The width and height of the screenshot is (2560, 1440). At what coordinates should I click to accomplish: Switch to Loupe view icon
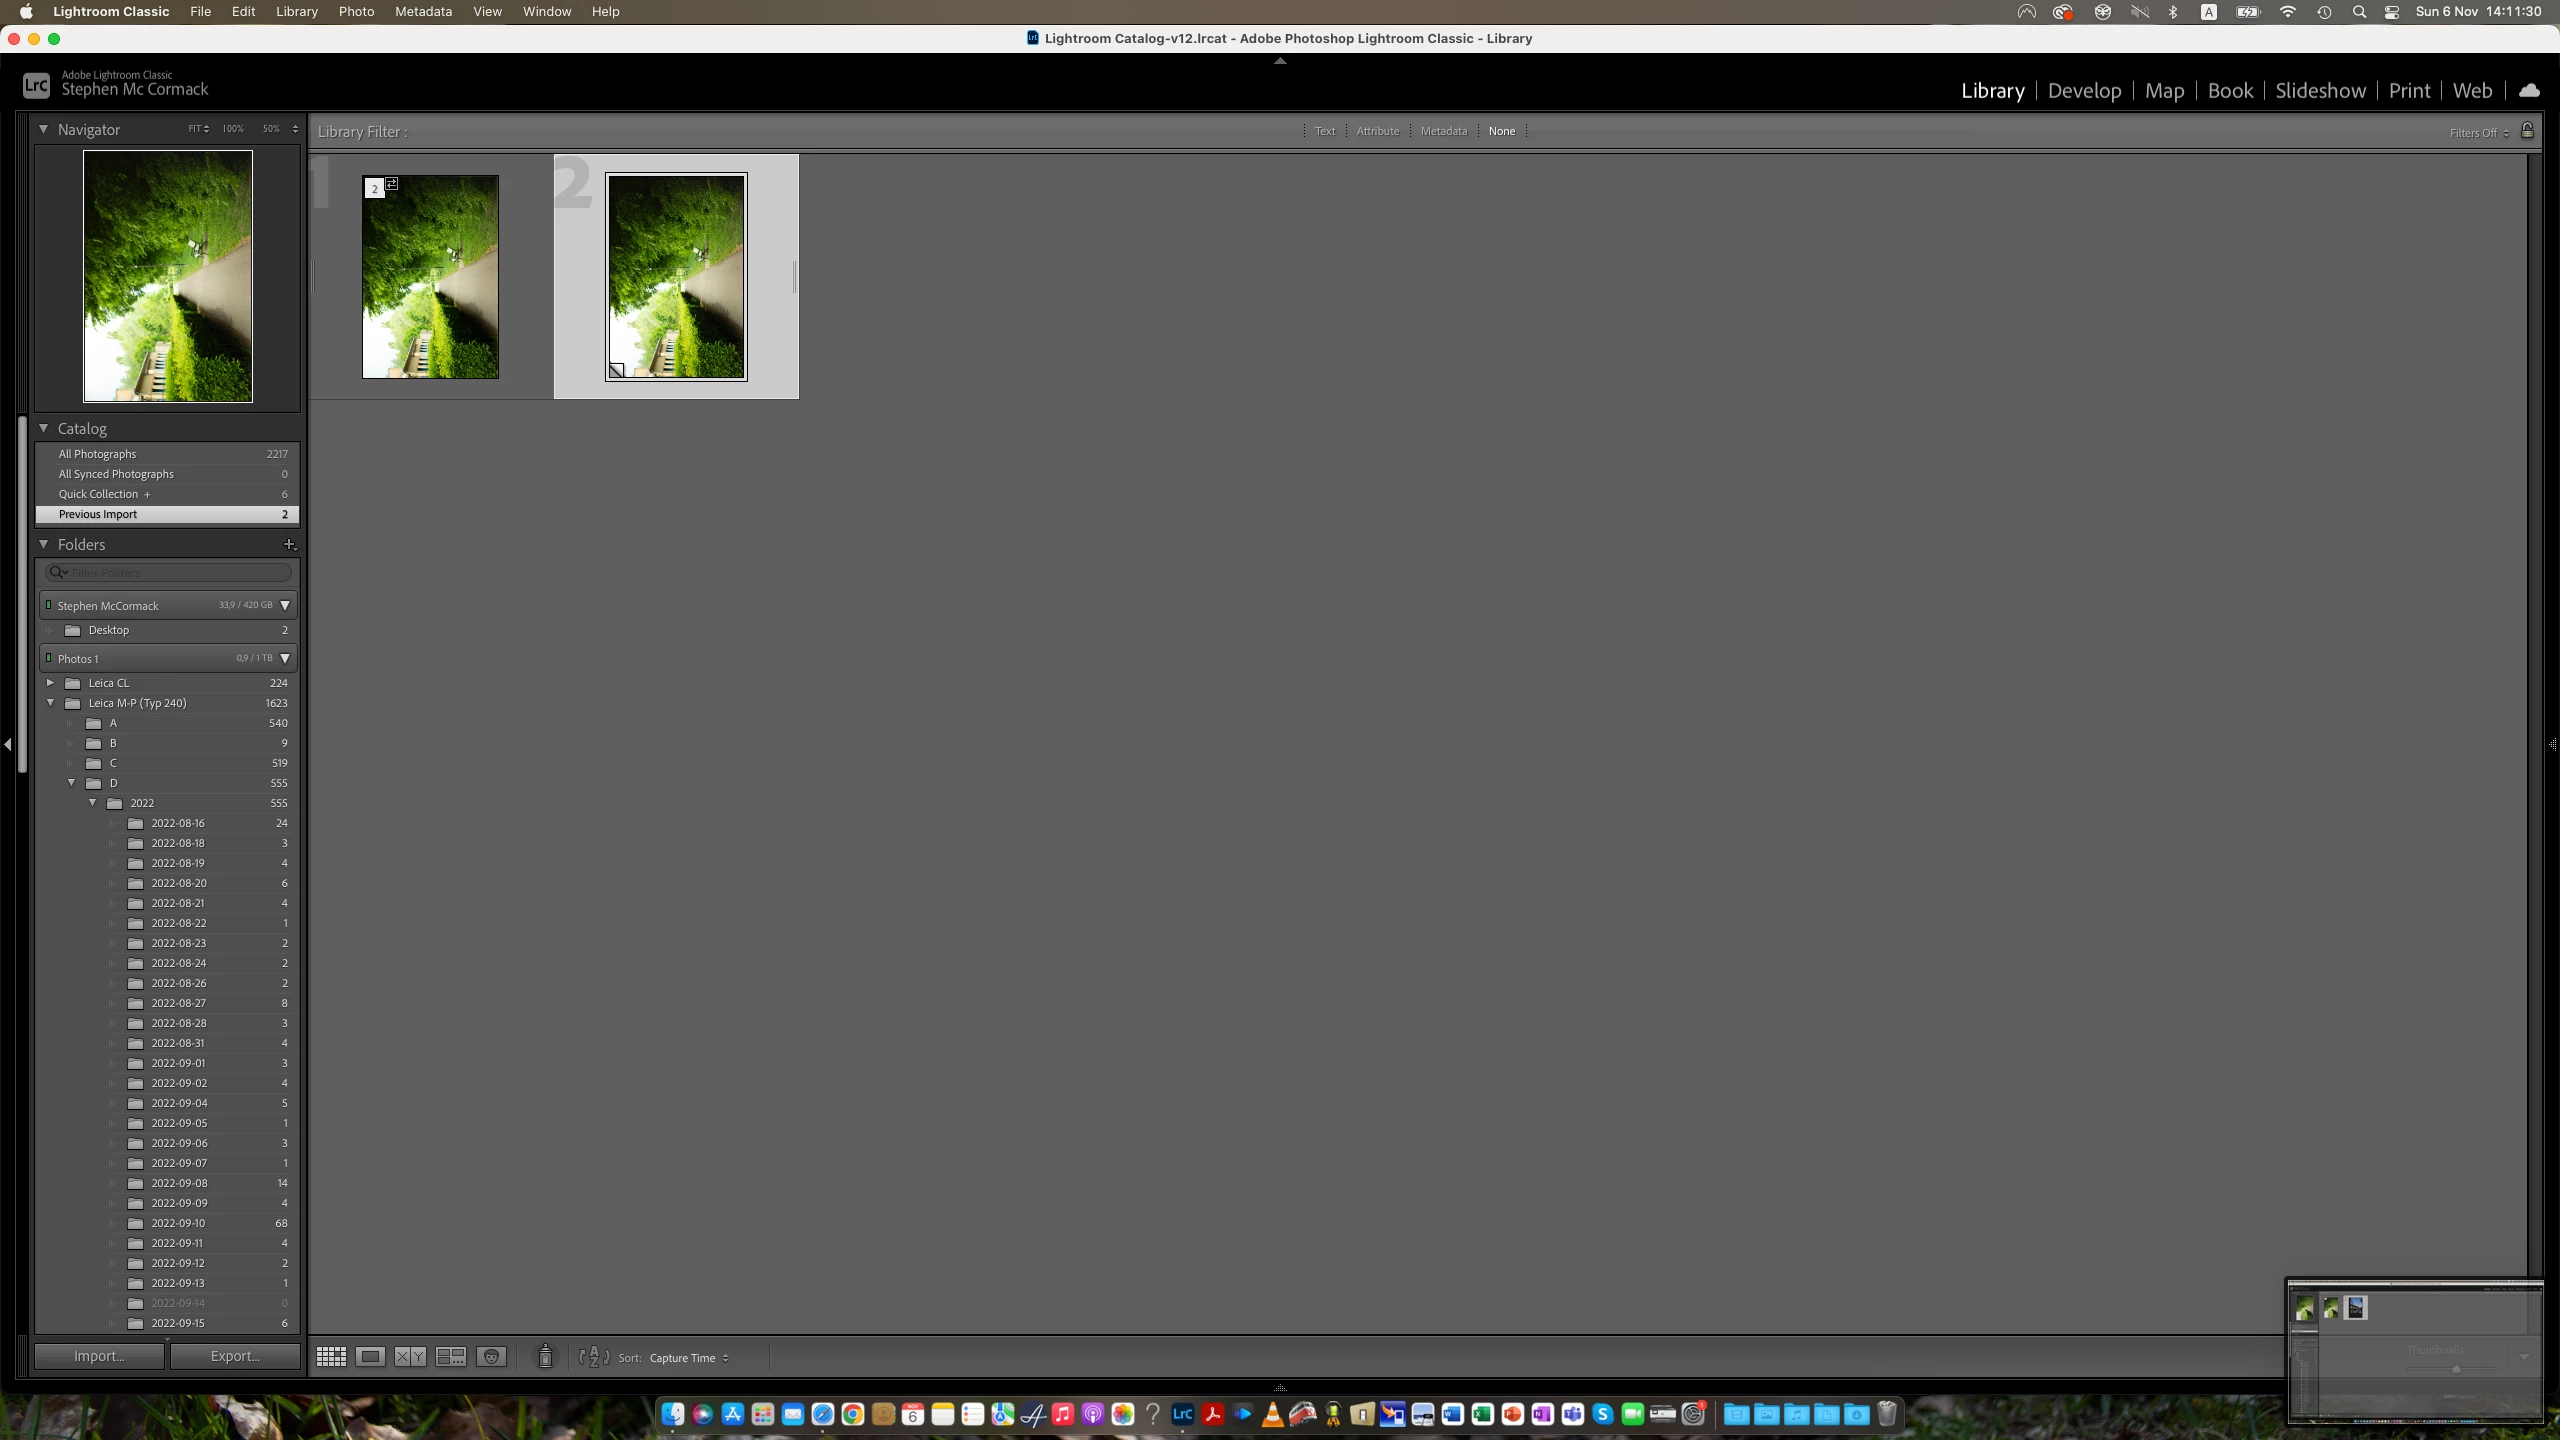click(x=370, y=1357)
